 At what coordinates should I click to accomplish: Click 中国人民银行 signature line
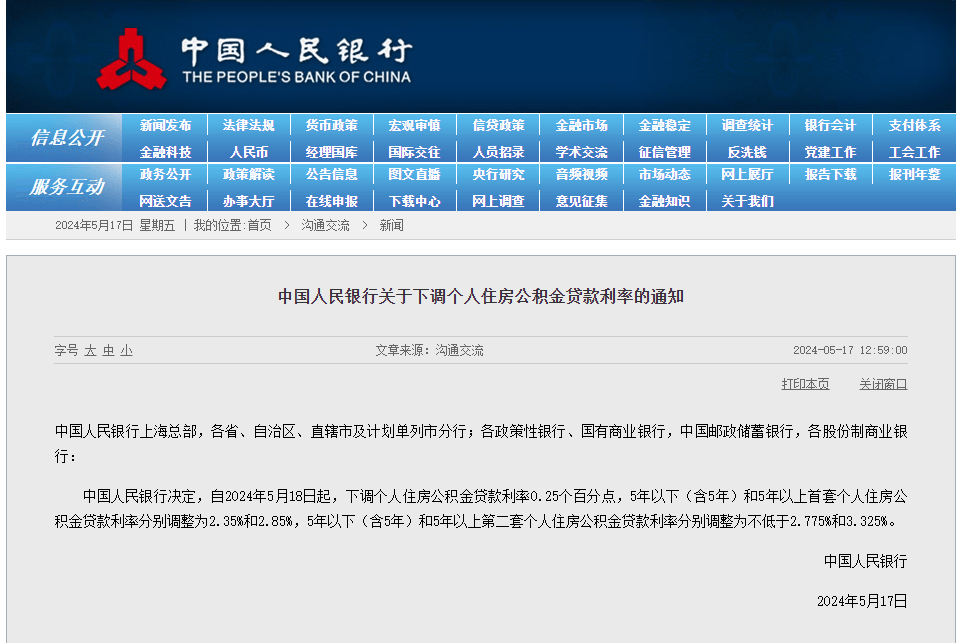coord(866,561)
